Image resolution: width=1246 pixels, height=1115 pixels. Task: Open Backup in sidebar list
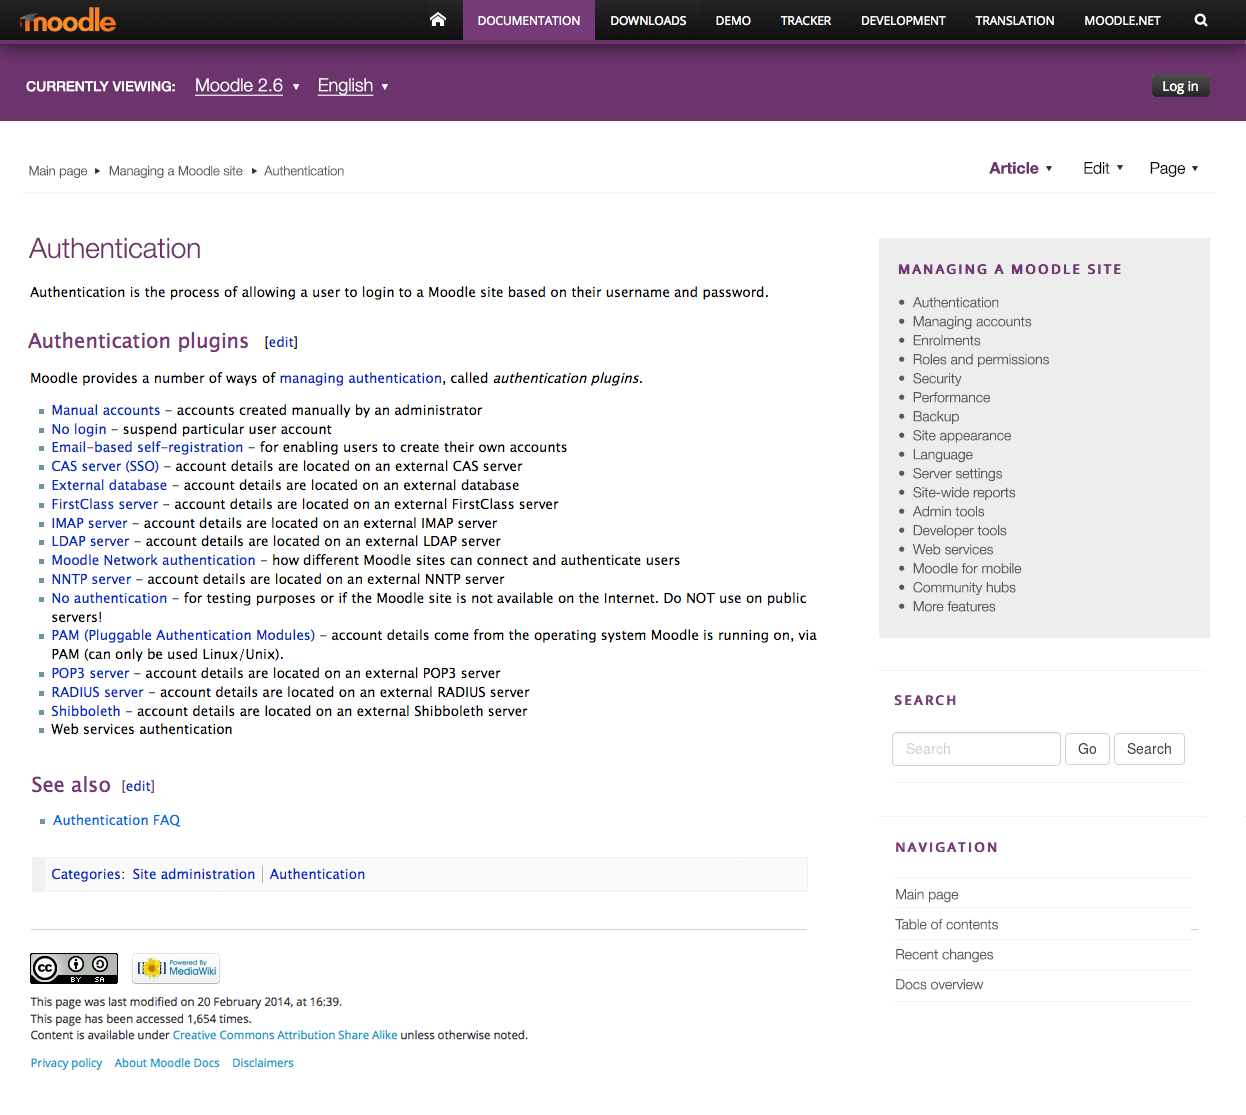936,416
